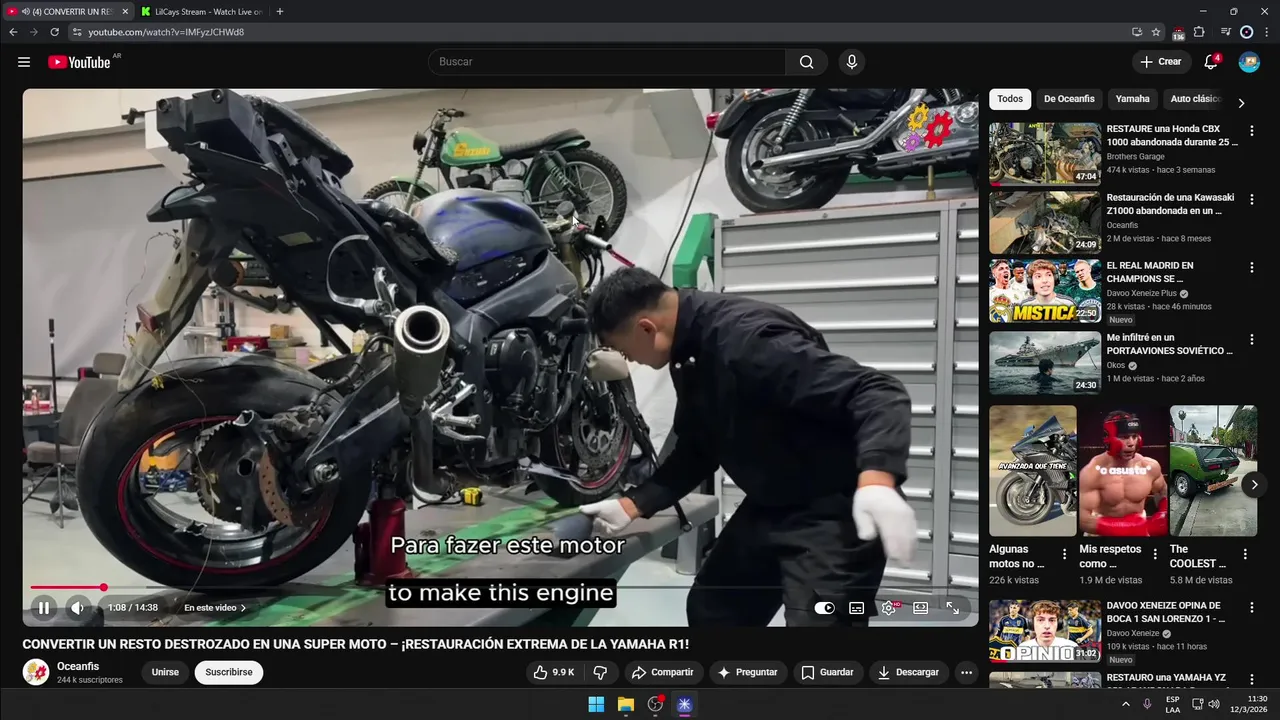This screenshot has width=1280, height=720.
Task: Select the Auto clásico filter chip
Action: pos(1195,99)
